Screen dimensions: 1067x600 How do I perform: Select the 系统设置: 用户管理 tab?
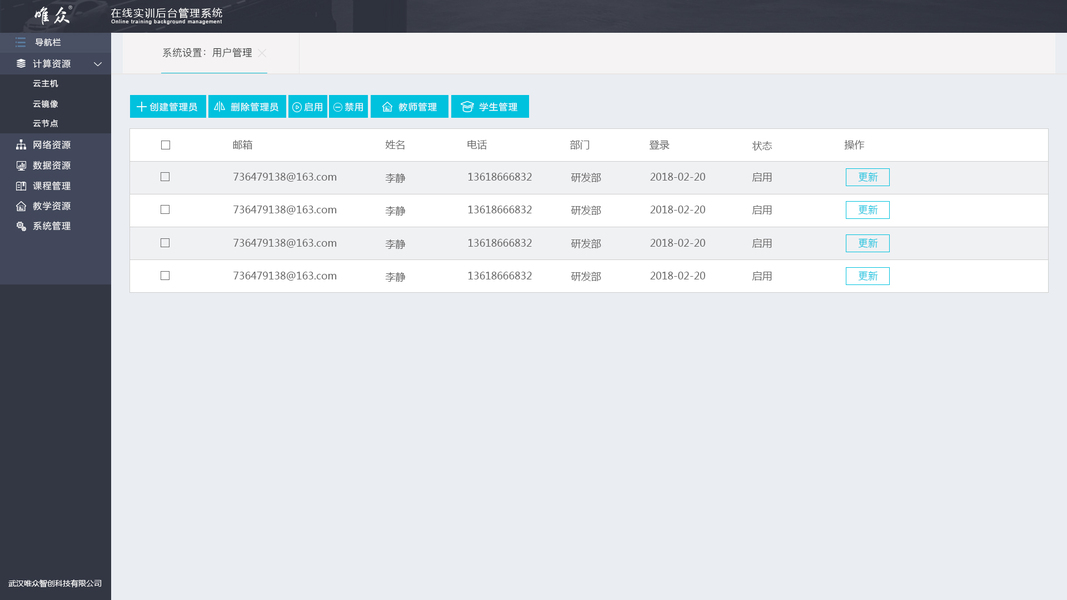[x=207, y=52]
